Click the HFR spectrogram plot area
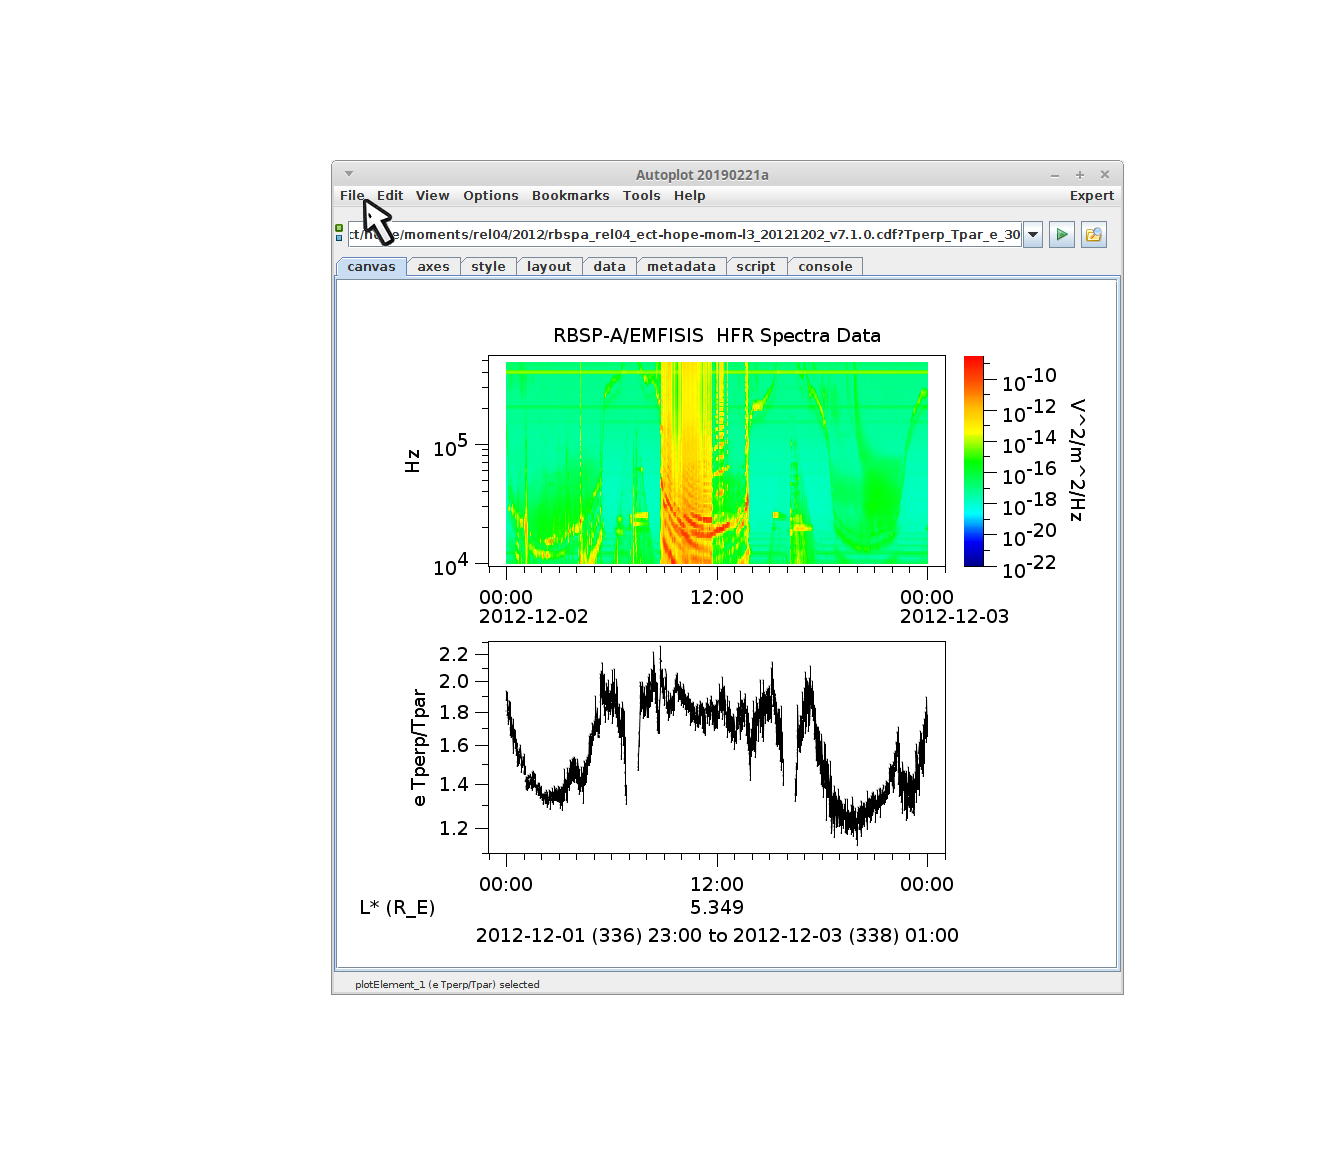 716,462
